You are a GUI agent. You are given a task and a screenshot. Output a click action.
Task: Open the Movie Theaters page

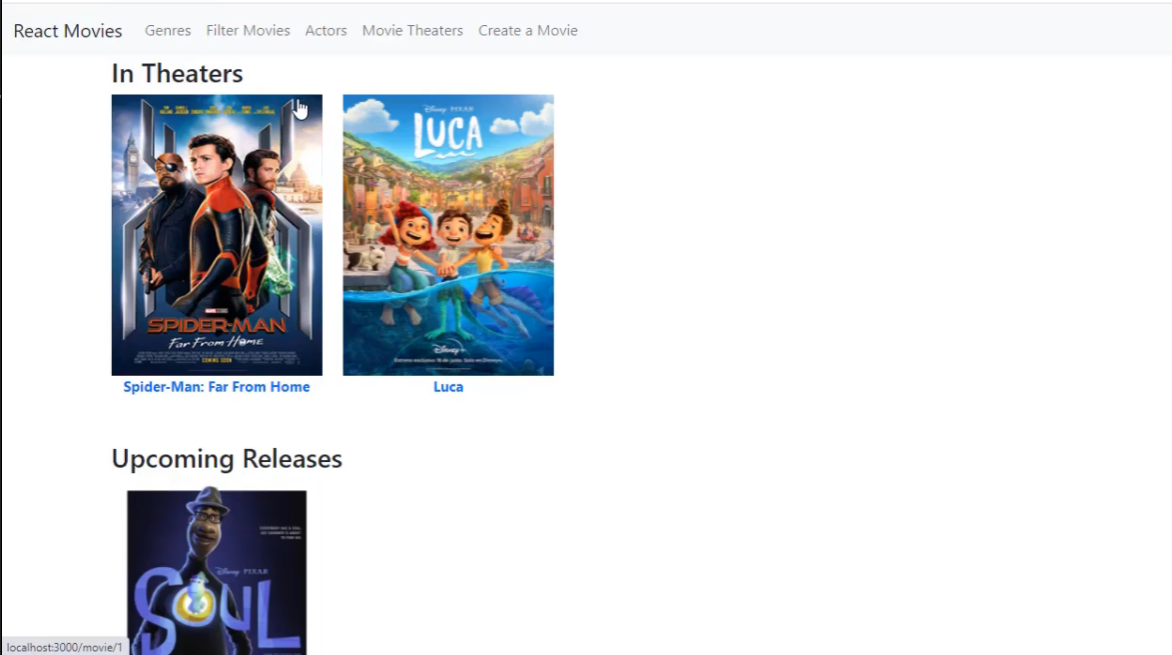pyautogui.click(x=412, y=30)
